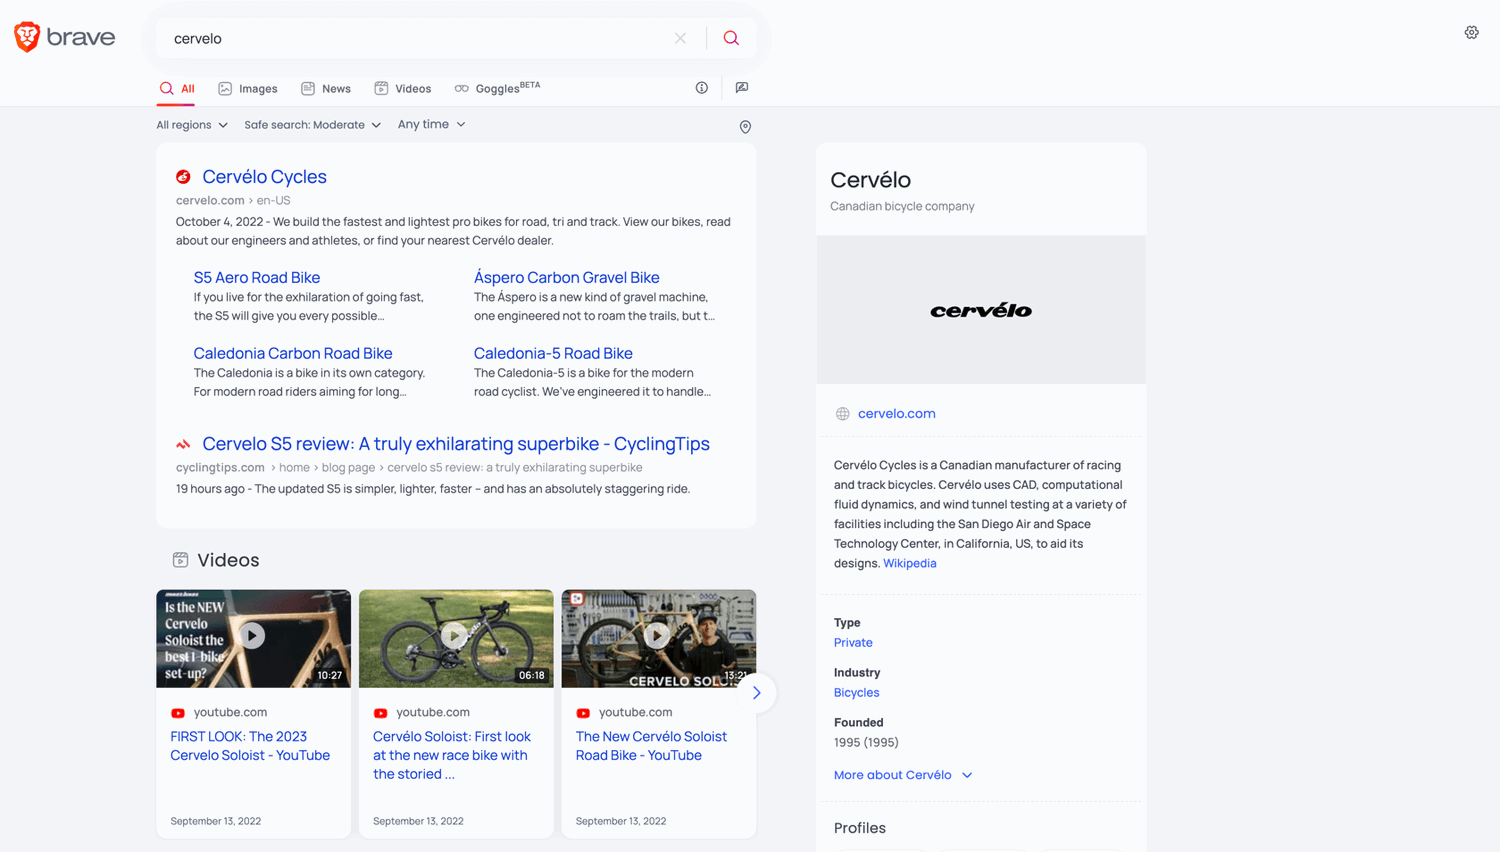Open Cervélo Soloist: First look video title

452,755
